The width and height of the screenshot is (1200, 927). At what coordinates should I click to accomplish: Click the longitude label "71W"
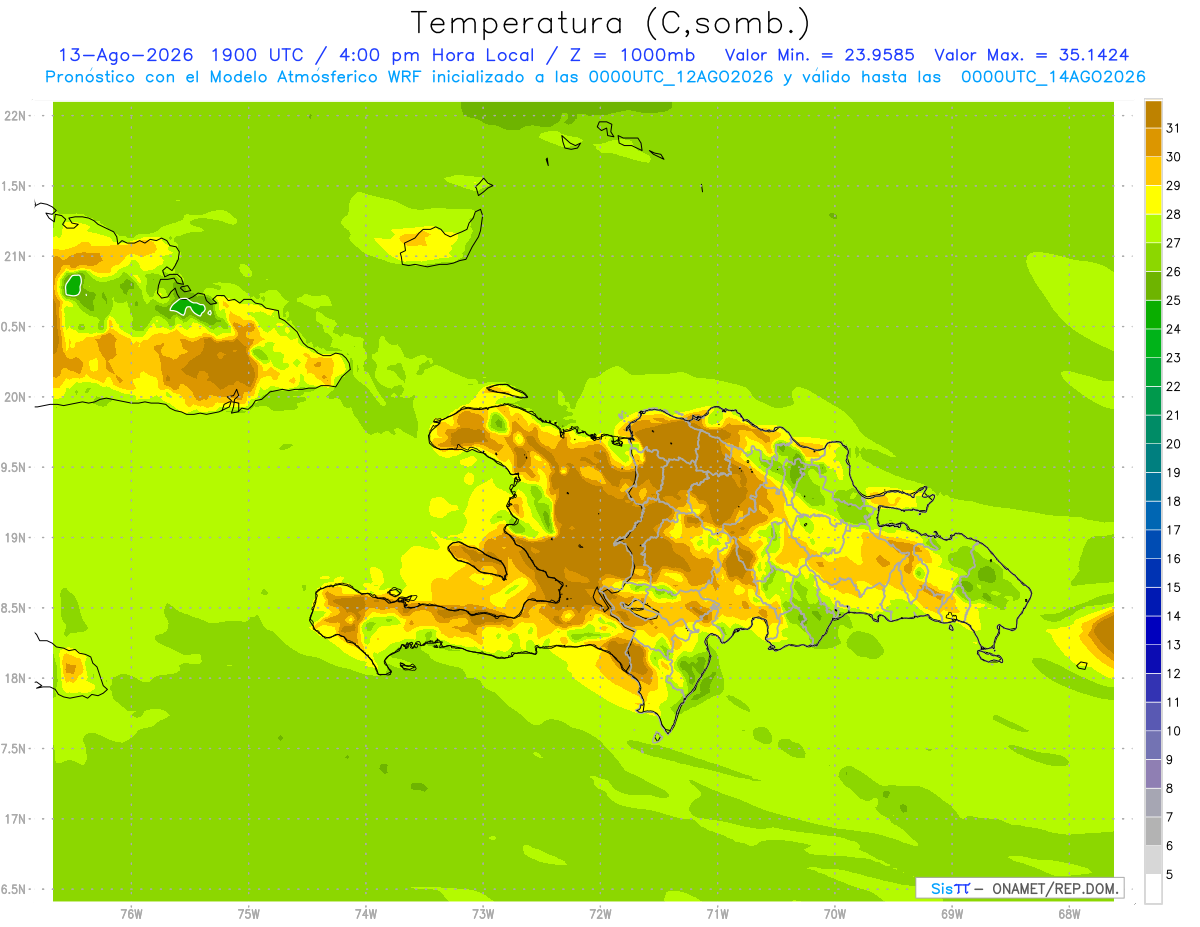[x=717, y=913]
